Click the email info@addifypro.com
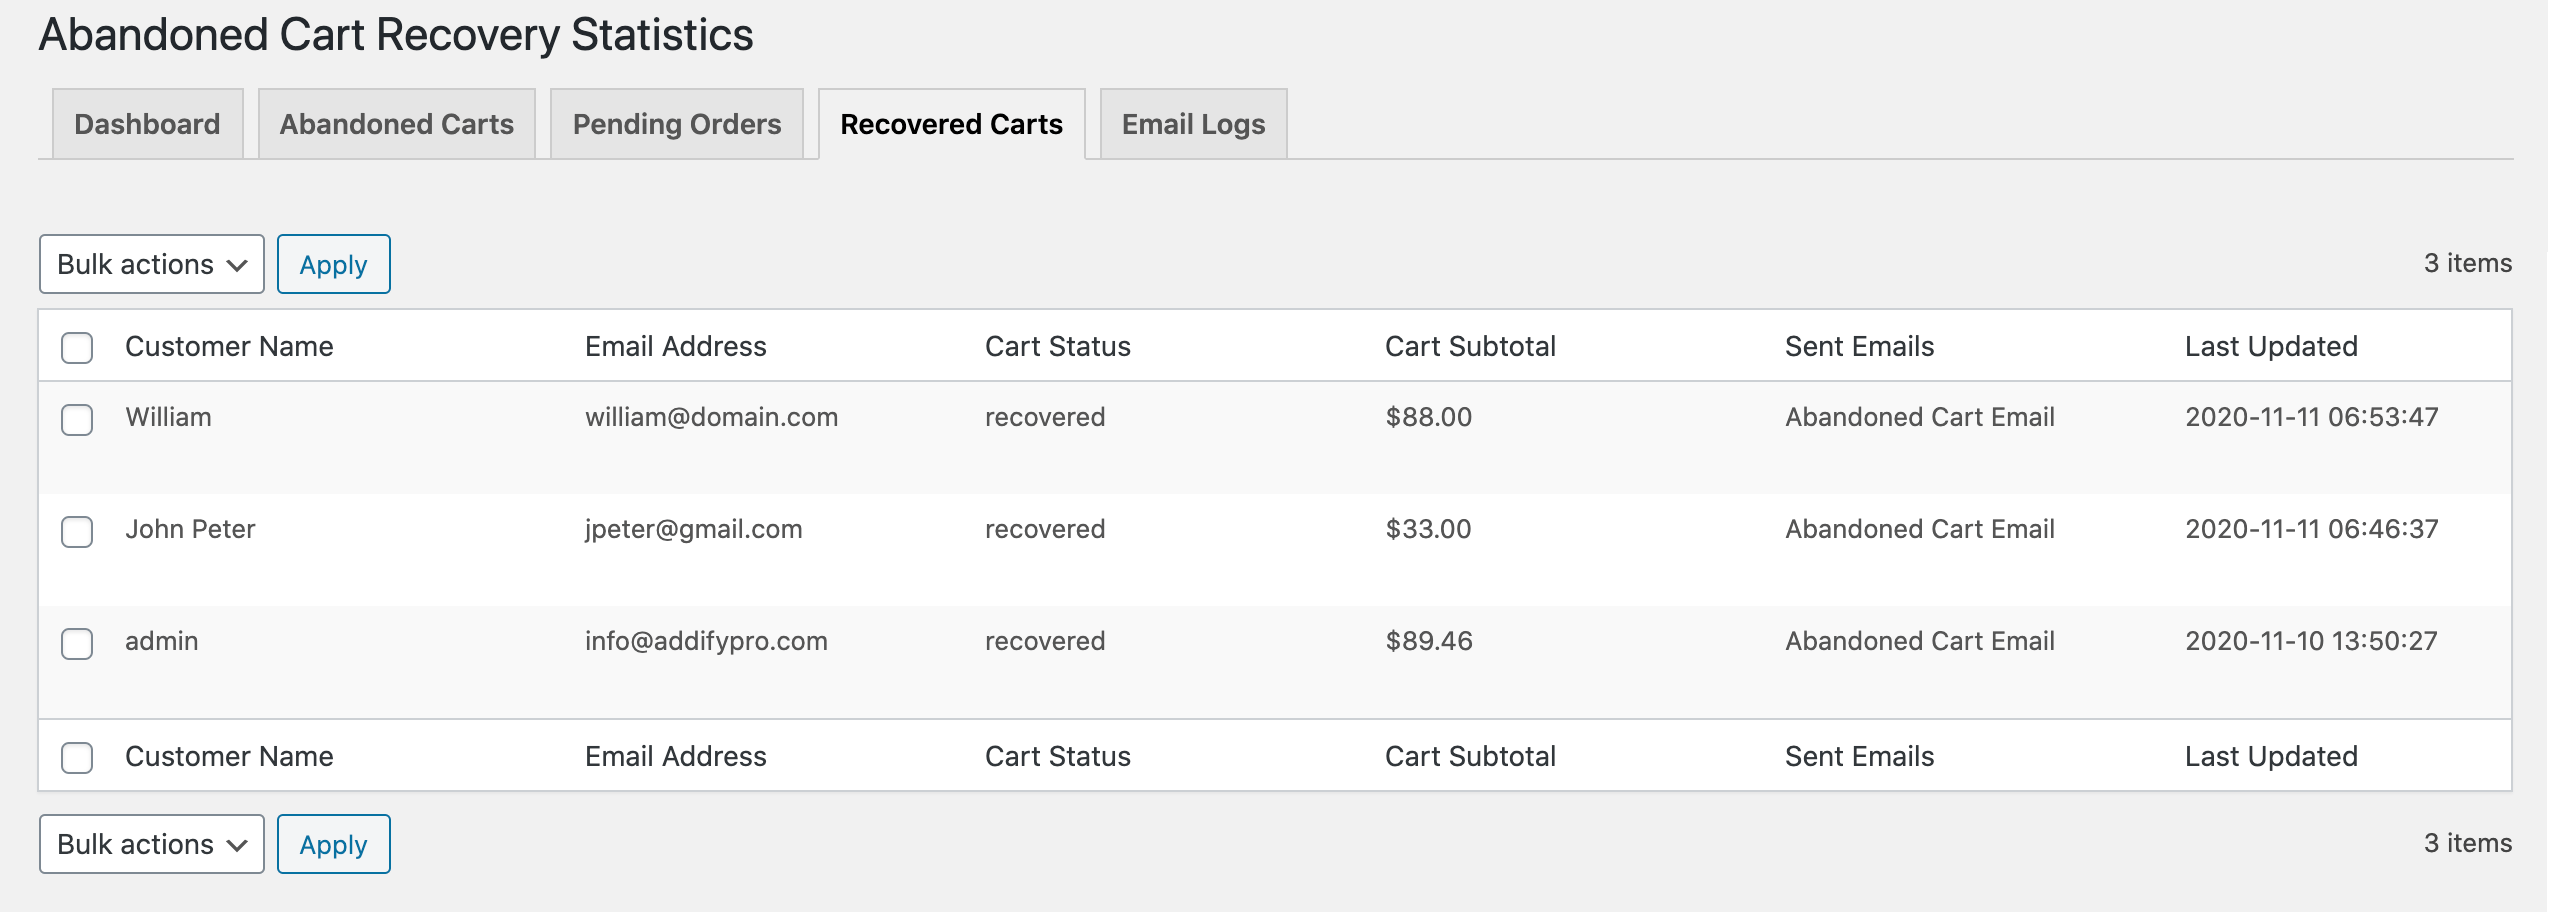Viewport: 2558px width, 912px height. pos(706,641)
